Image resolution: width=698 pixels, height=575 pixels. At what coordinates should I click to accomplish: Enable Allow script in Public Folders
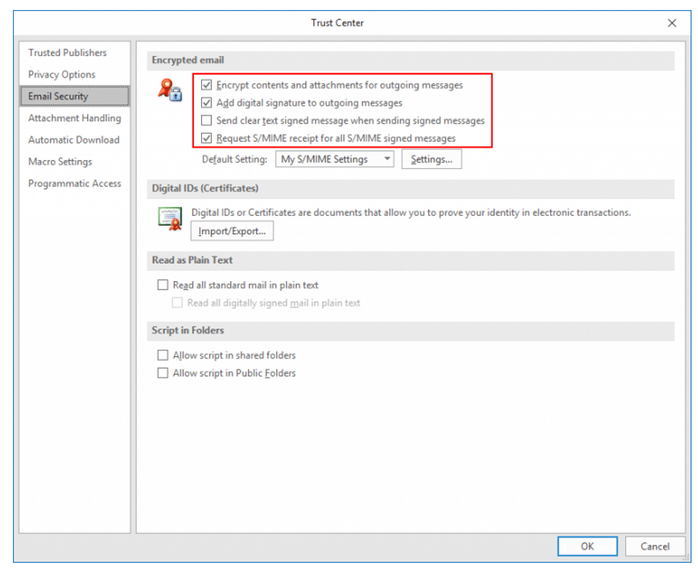pyautogui.click(x=163, y=373)
